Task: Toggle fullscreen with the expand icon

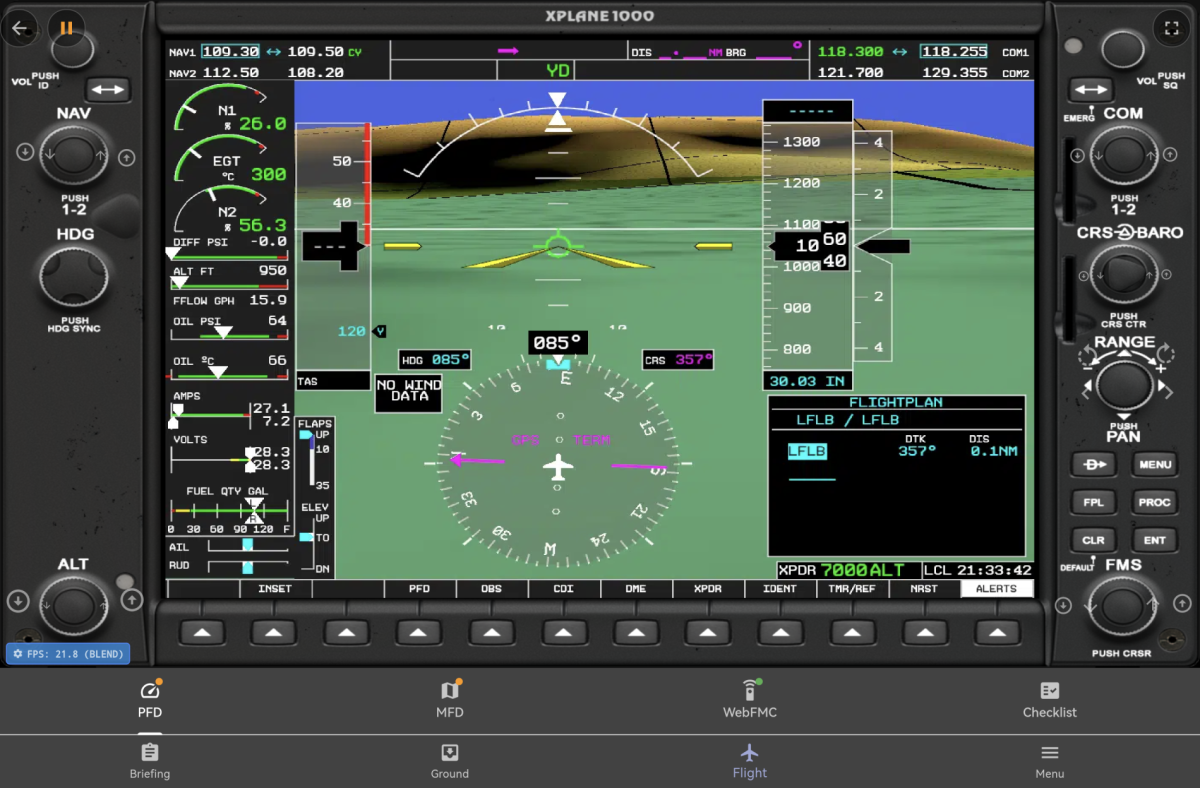Action: [1172, 28]
